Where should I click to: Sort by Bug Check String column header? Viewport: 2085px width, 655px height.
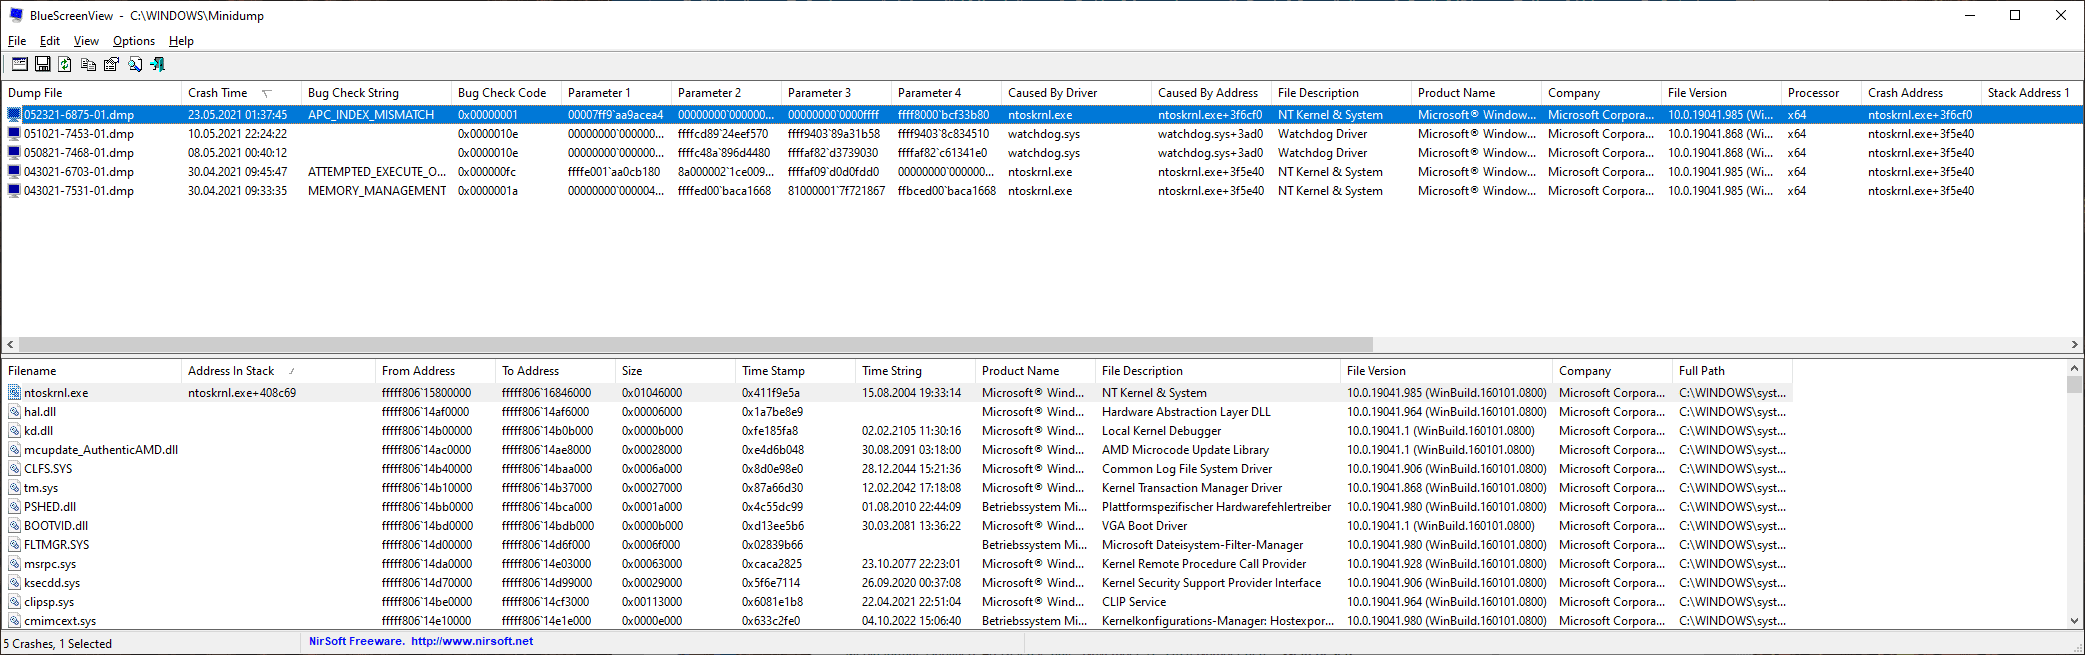(376, 93)
